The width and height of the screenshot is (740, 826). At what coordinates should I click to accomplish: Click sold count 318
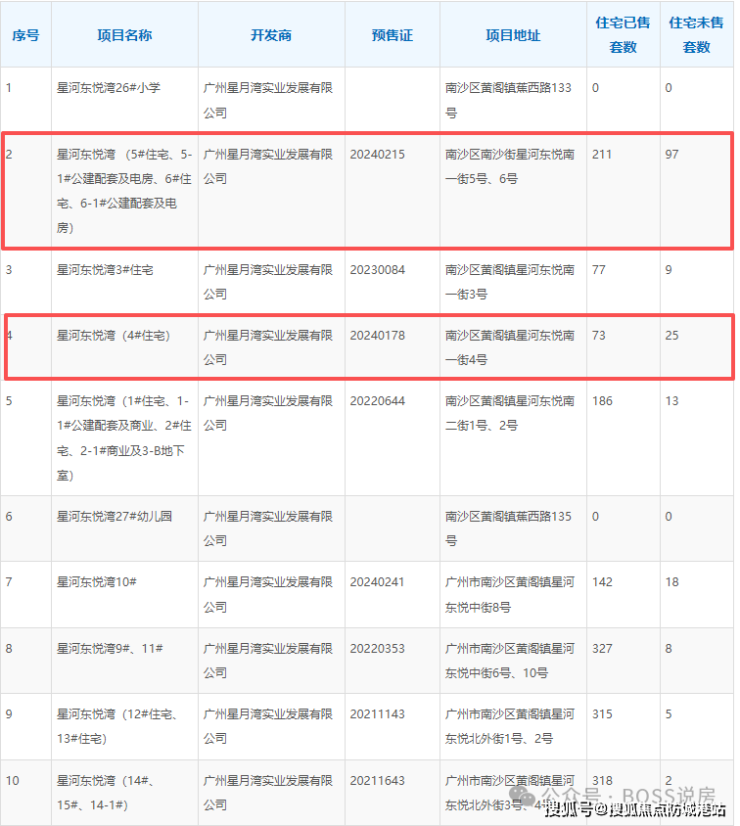pos(603,781)
